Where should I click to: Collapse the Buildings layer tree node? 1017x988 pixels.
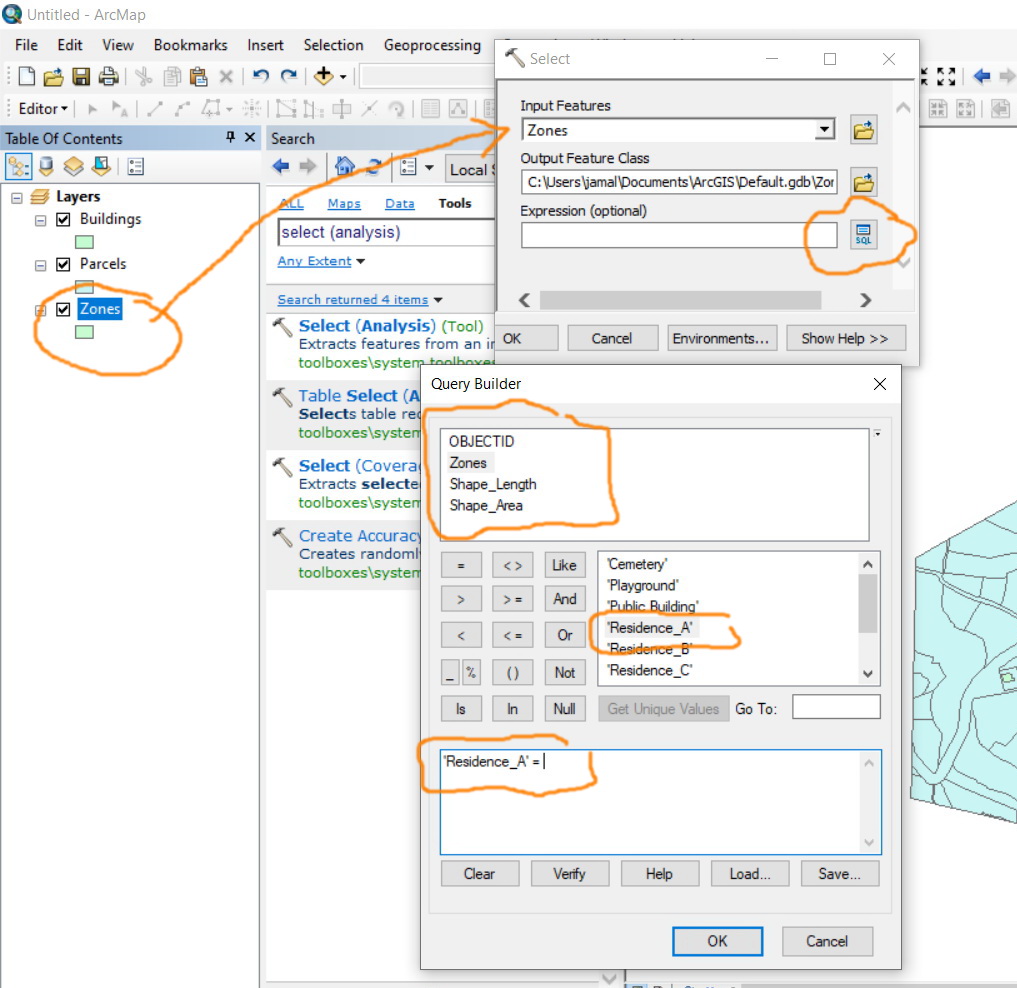tap(40, 221)
